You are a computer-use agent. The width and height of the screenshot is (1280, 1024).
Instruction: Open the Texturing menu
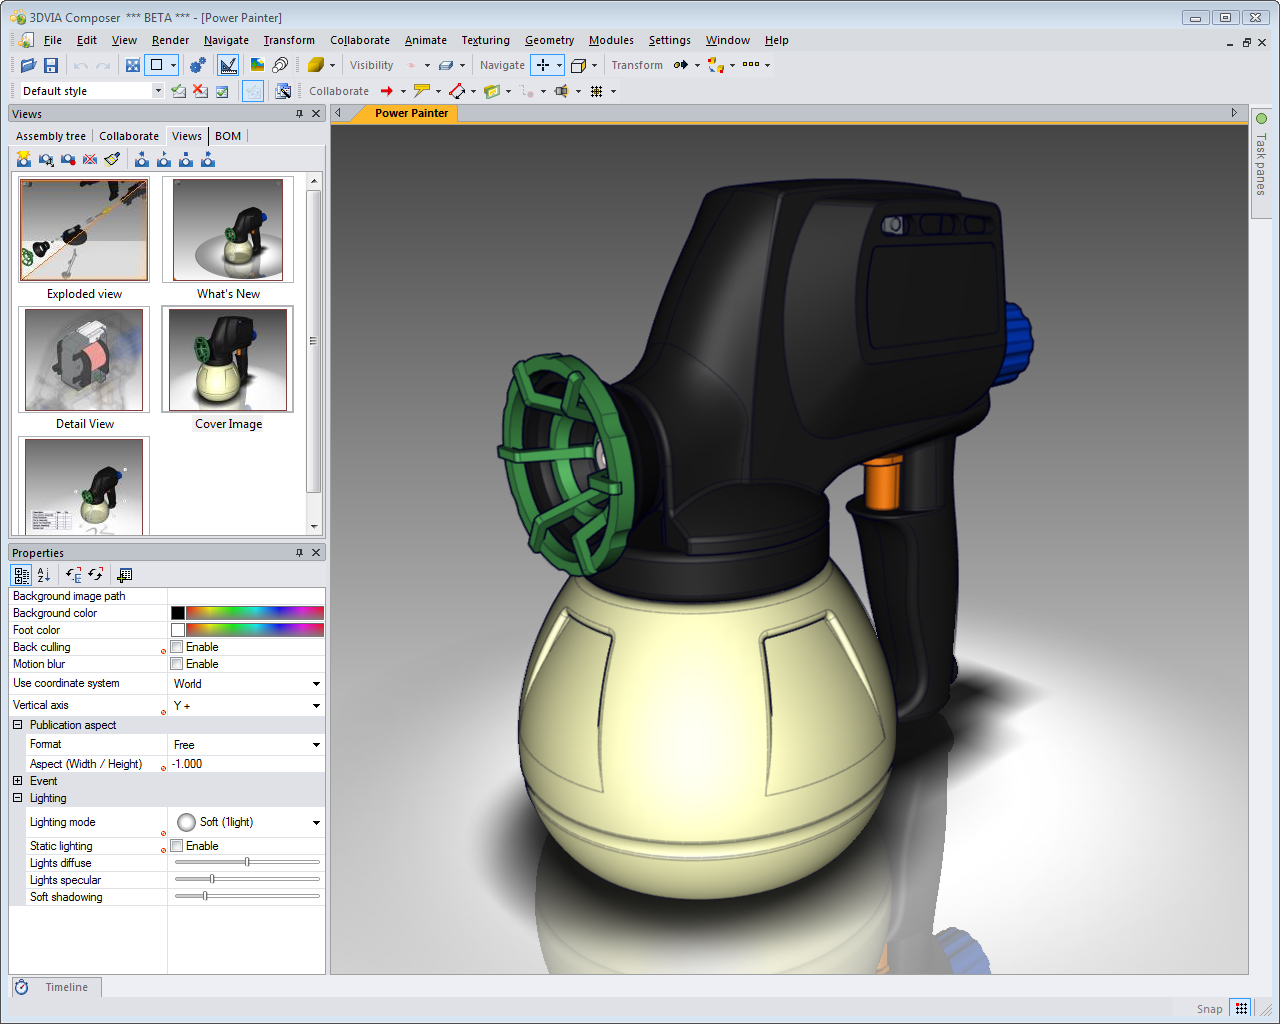[485, 40]
